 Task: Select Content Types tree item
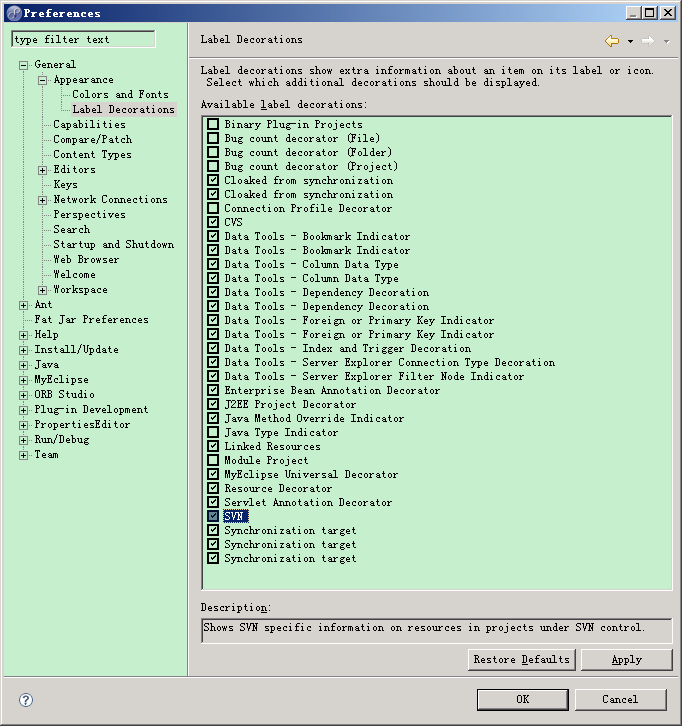pos(92,154)
